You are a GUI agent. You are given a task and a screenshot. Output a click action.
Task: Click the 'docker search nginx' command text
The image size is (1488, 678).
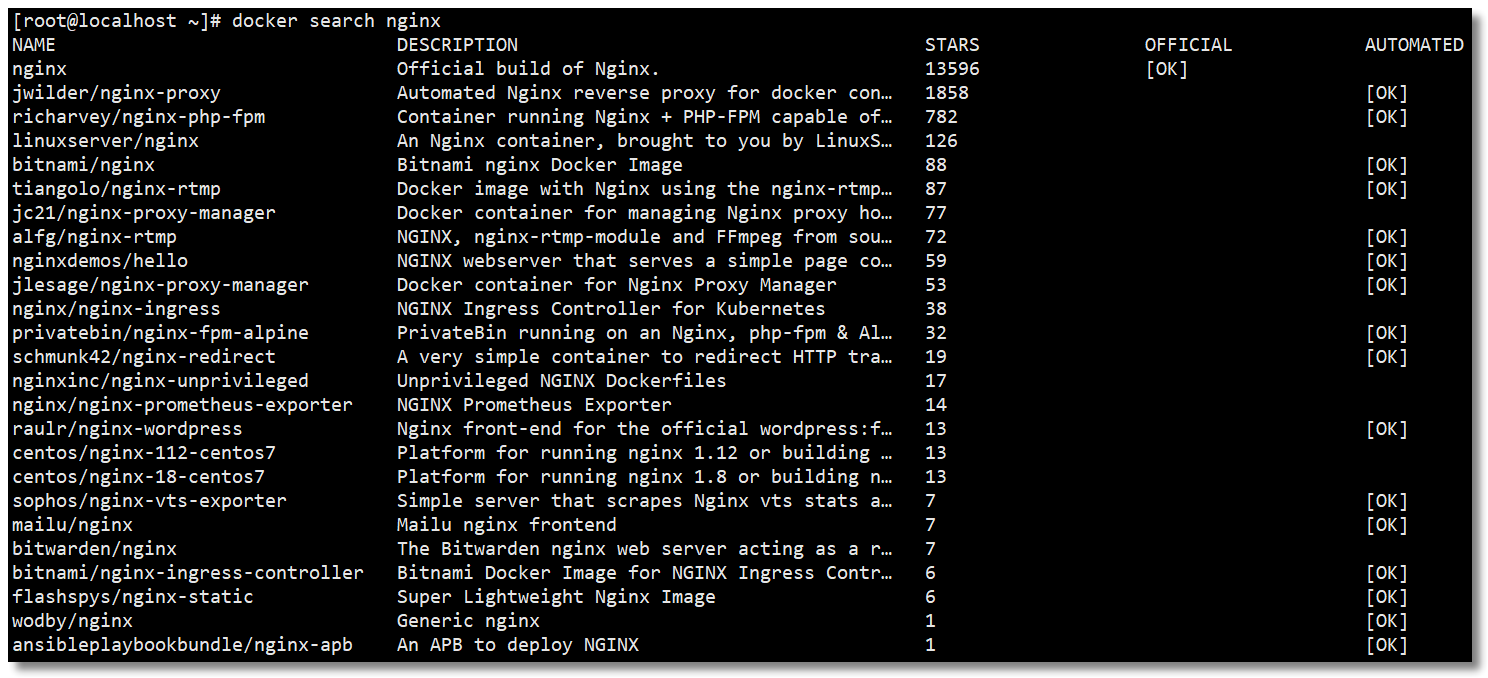pyautogui.click(x=336, y=21)
